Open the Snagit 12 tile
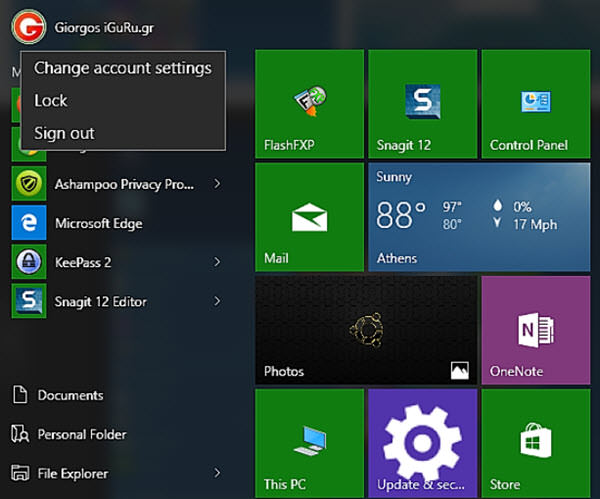Viewport: 600px width, 499px height. tap(423, 104)
